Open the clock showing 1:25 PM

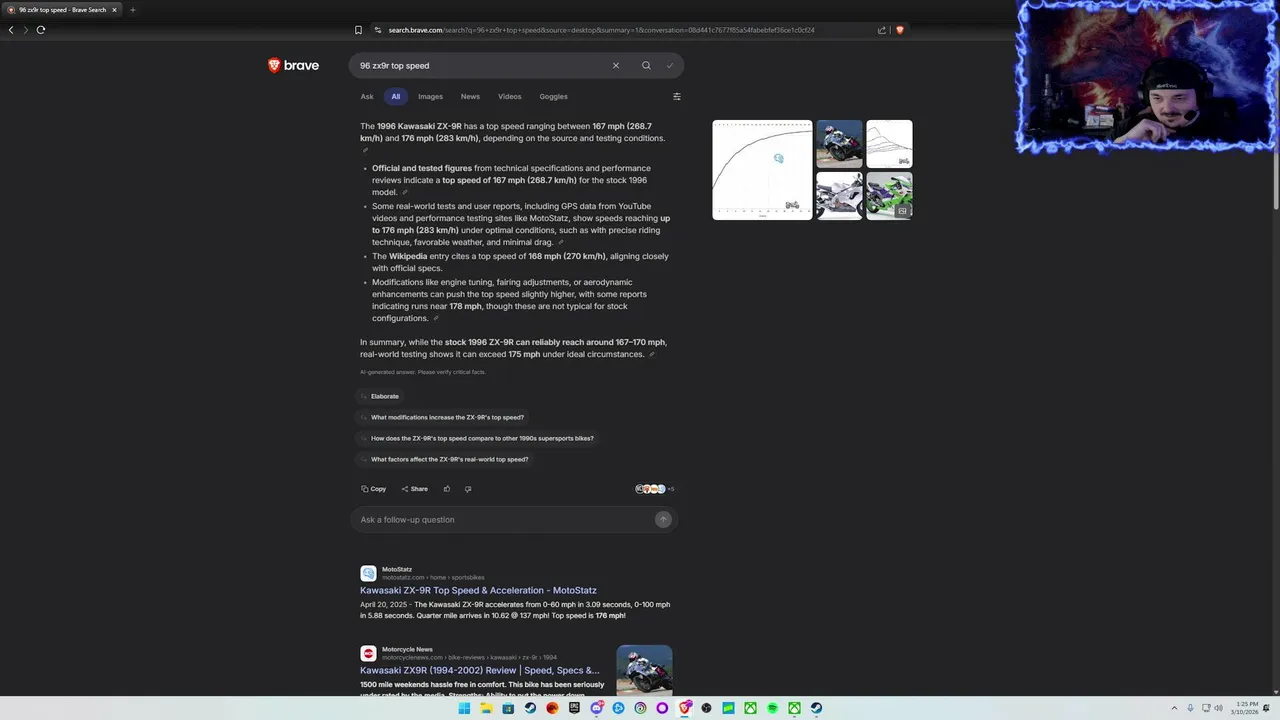pos(1247,708)
